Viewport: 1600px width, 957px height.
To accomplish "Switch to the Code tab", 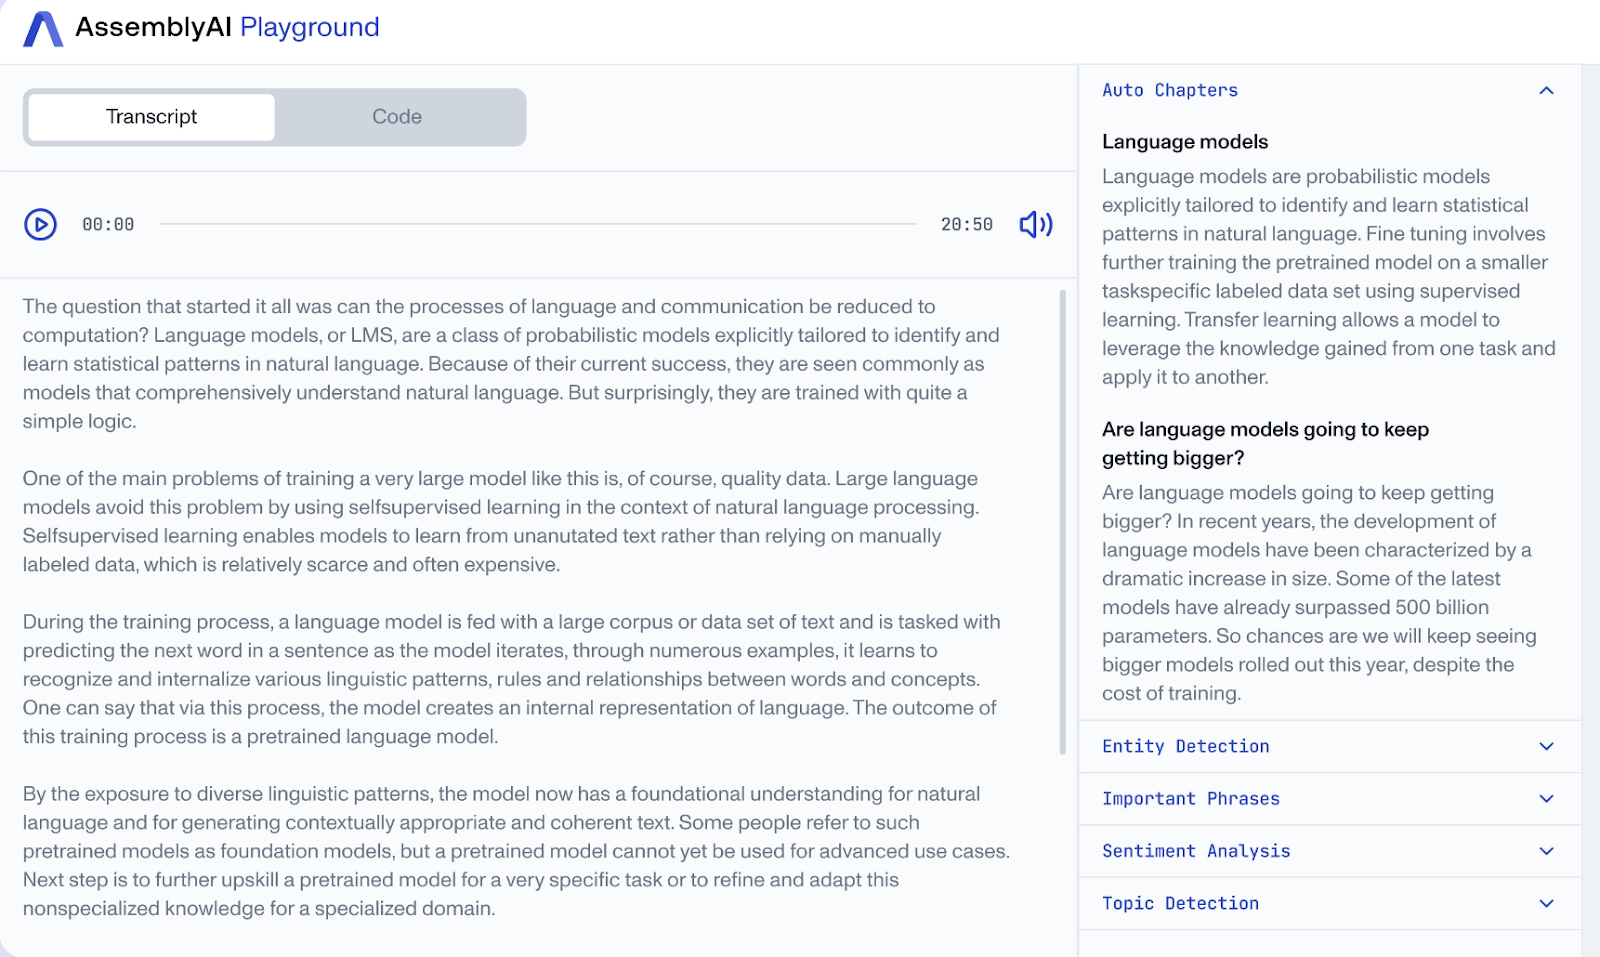I will click(x=397, y=117).
